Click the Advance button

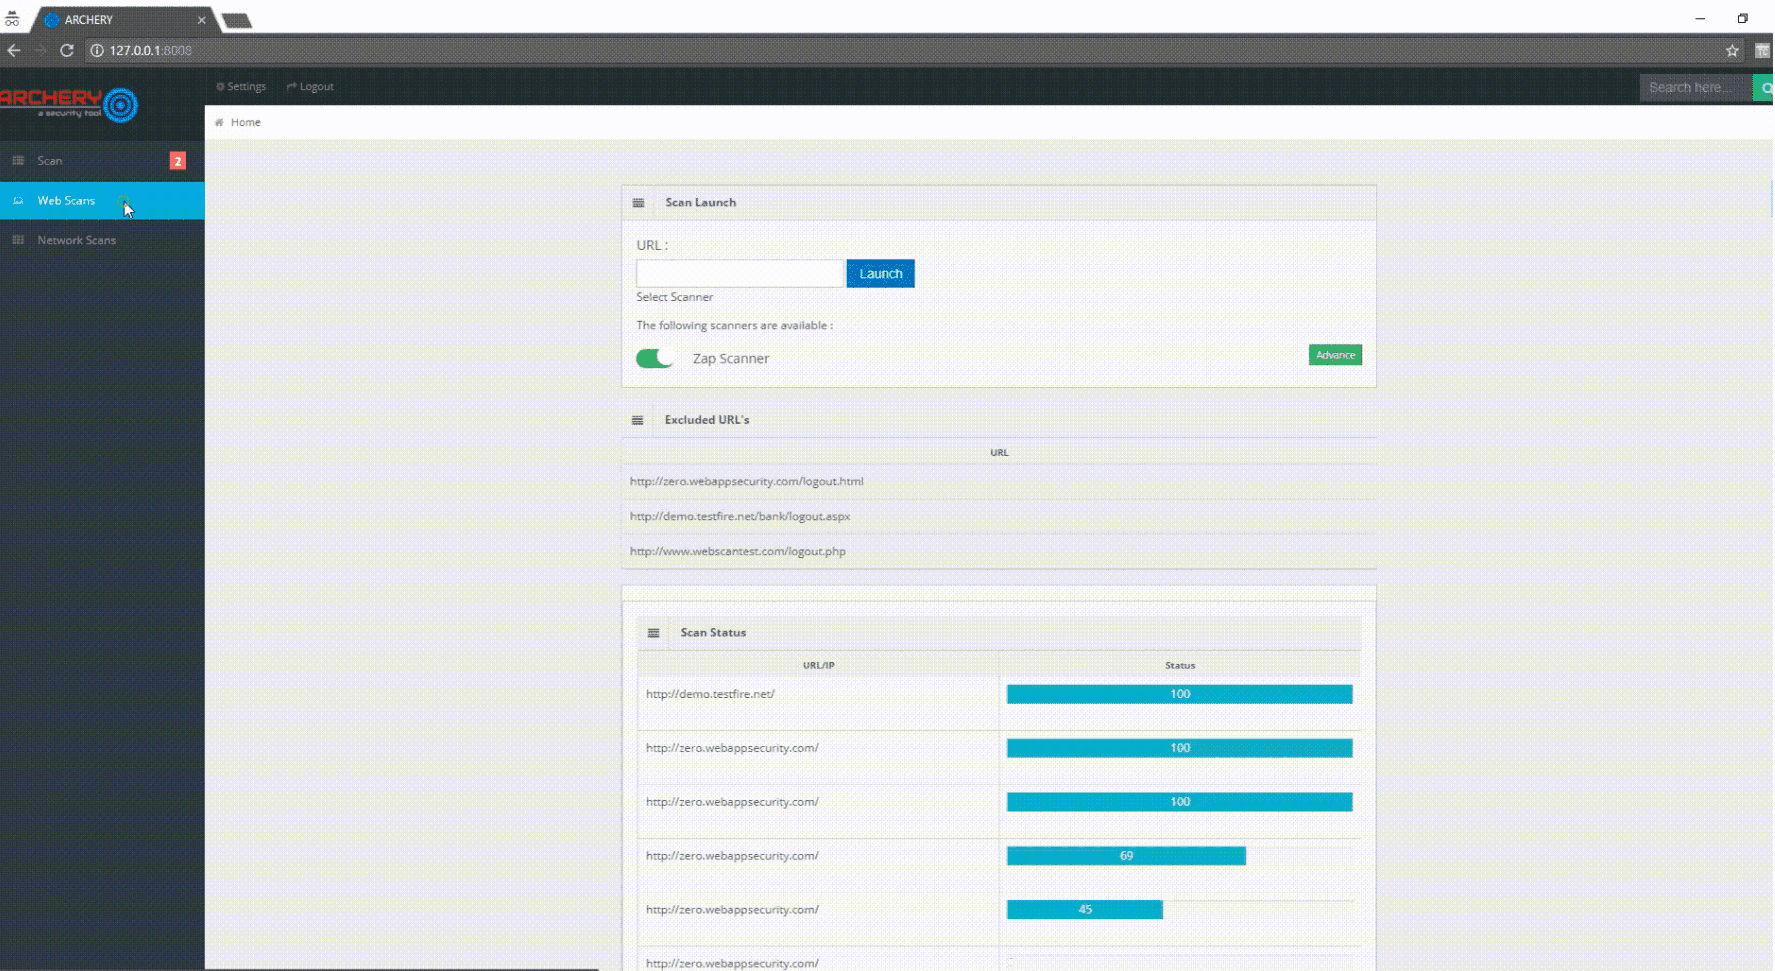1335,355
